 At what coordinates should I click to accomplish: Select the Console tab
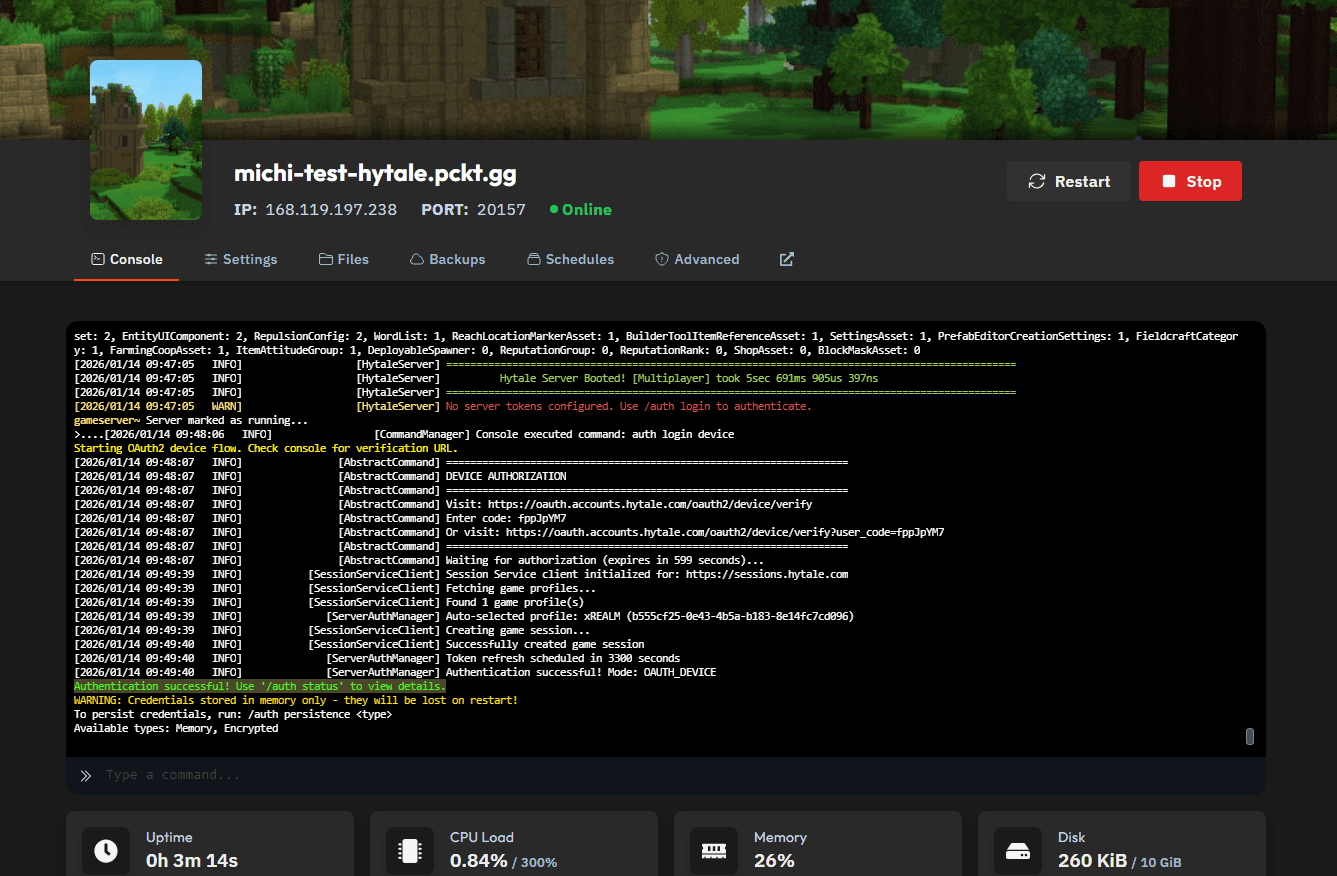click(126, 259)
